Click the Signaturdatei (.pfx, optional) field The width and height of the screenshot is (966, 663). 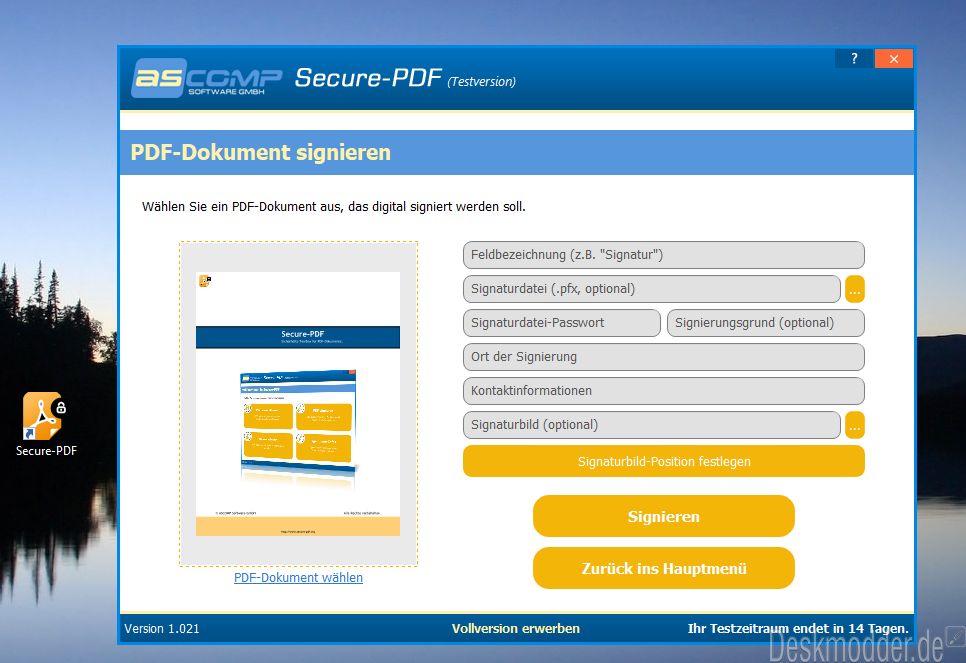(652, 289)
